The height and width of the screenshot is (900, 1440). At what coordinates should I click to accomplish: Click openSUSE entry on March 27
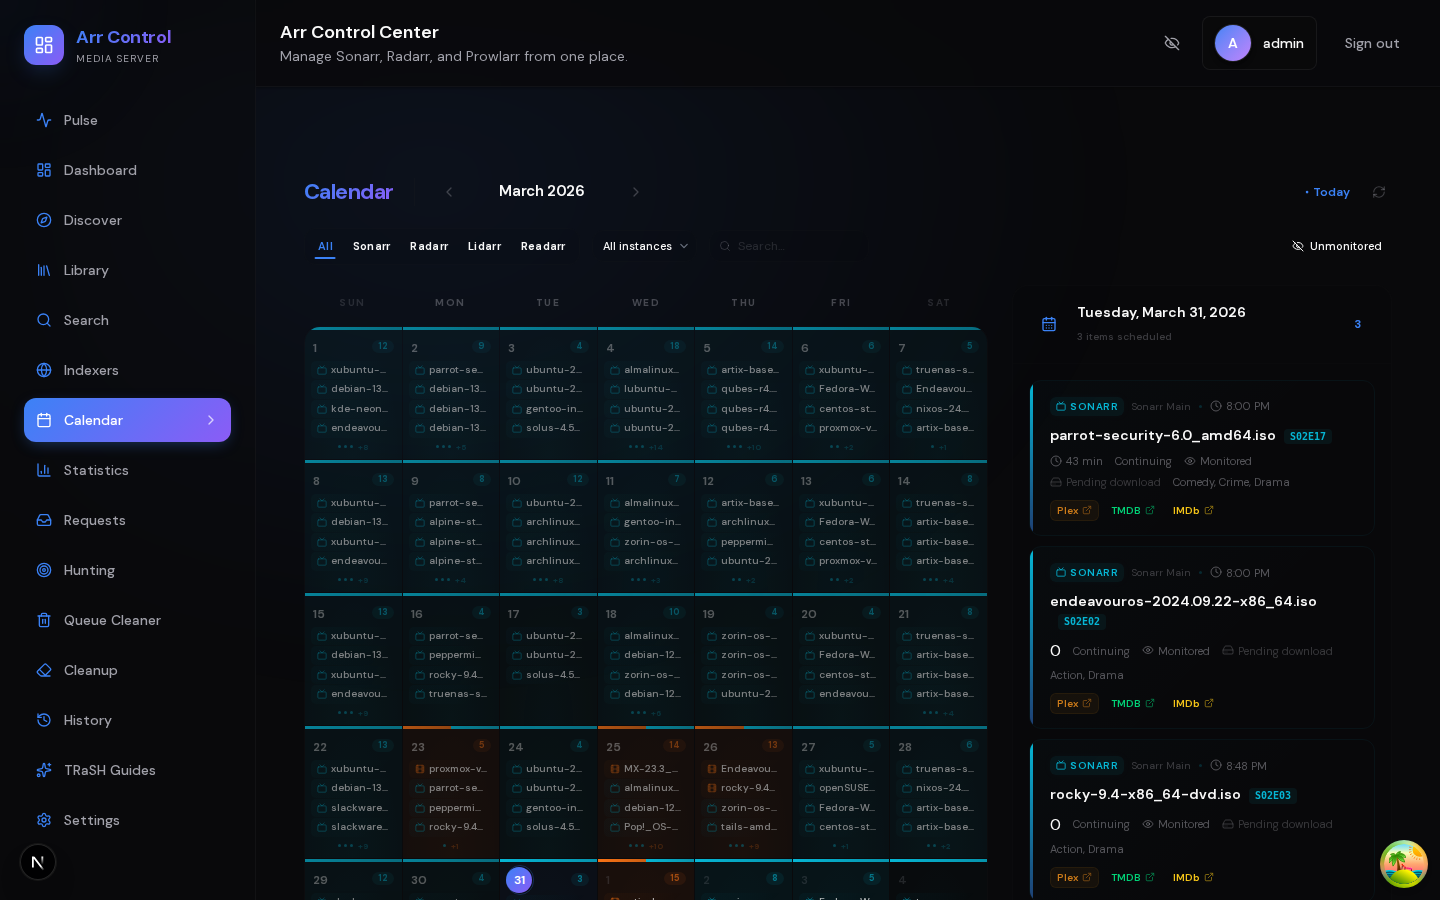(x=840, y=788)
